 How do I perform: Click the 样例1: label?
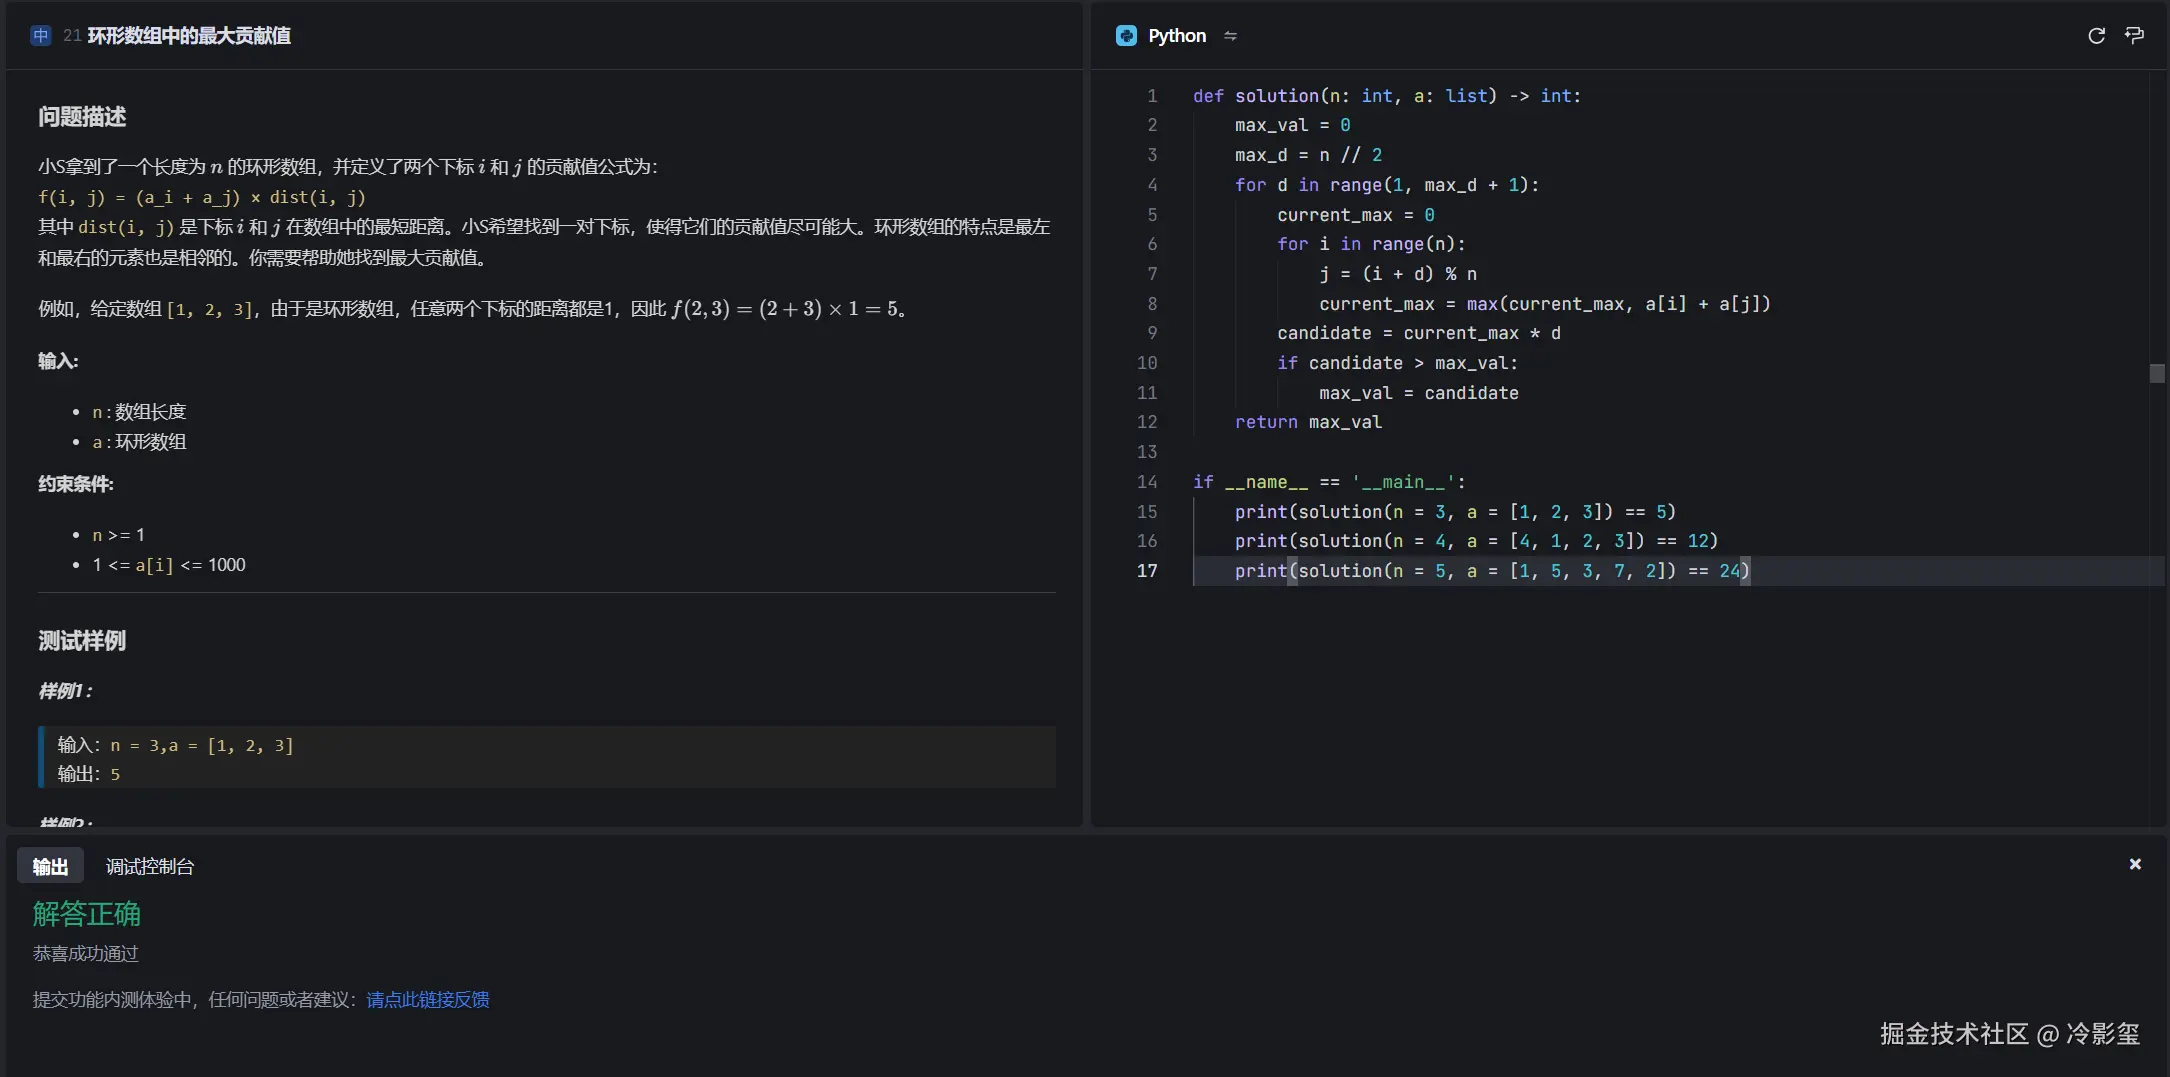click(65, 691)
